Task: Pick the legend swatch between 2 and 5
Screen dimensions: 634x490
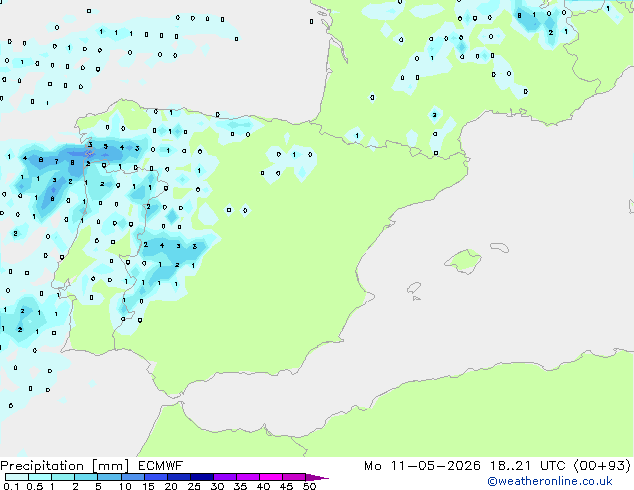Action: tap(86, 477)
